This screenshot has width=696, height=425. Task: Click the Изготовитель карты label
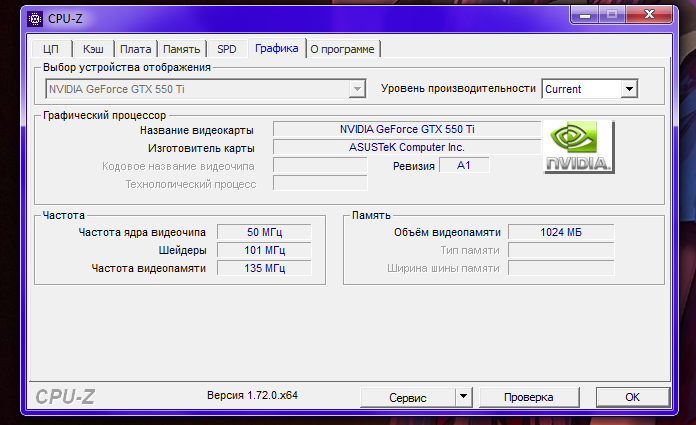201,148
